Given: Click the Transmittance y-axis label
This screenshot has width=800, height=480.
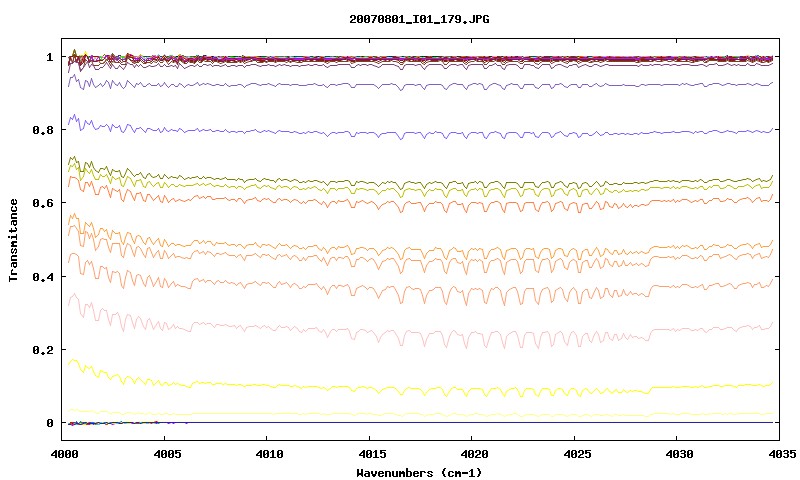Looking at the screenshot, I should click(x=13, y=240).
